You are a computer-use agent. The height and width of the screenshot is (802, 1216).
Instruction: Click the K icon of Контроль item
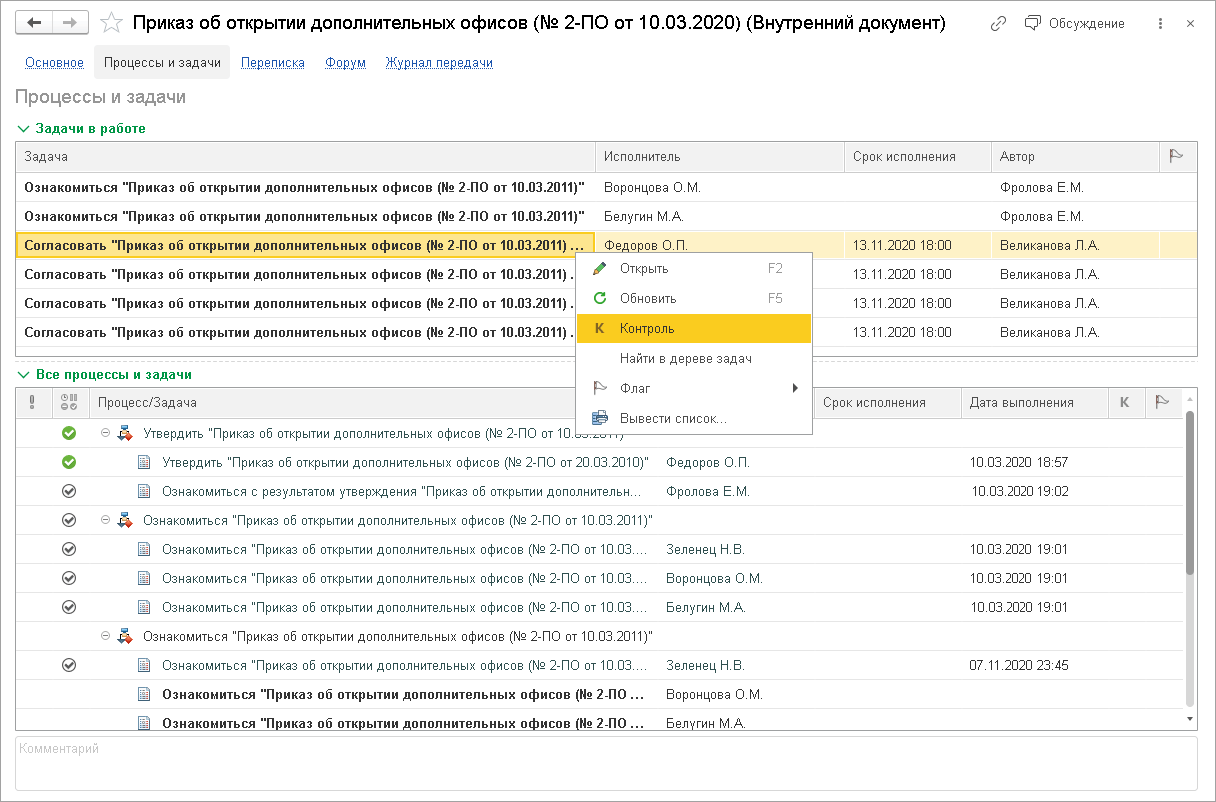click(x=599, y=328)
